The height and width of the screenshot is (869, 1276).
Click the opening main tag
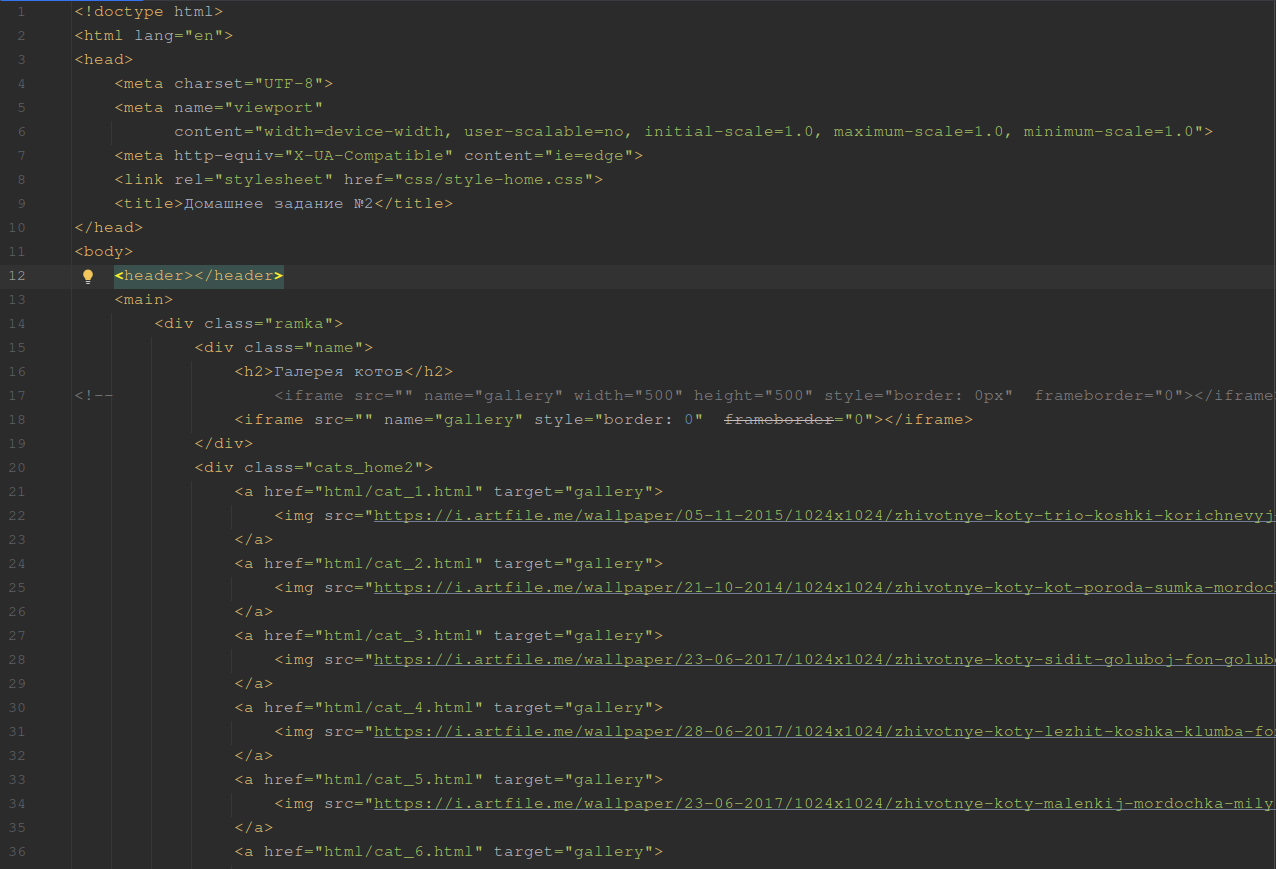click(143, 300)
